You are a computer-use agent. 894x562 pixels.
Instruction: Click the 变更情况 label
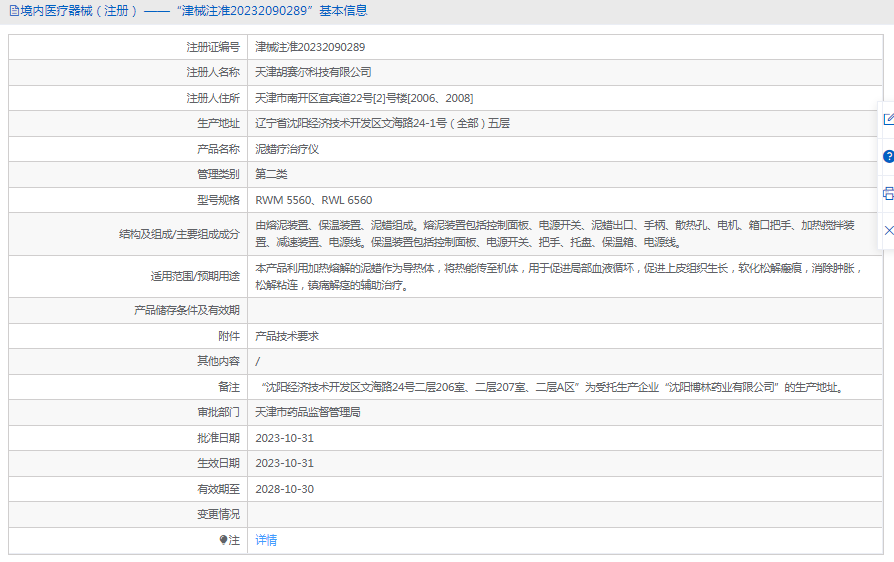218,514
